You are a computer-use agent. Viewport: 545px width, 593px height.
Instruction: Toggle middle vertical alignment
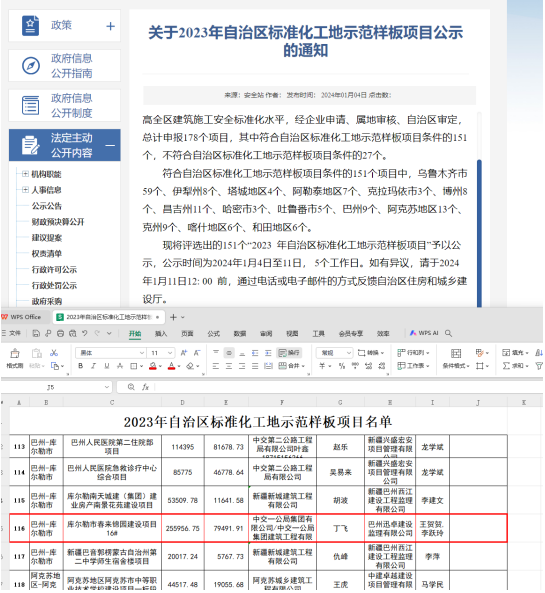point(229,353)
